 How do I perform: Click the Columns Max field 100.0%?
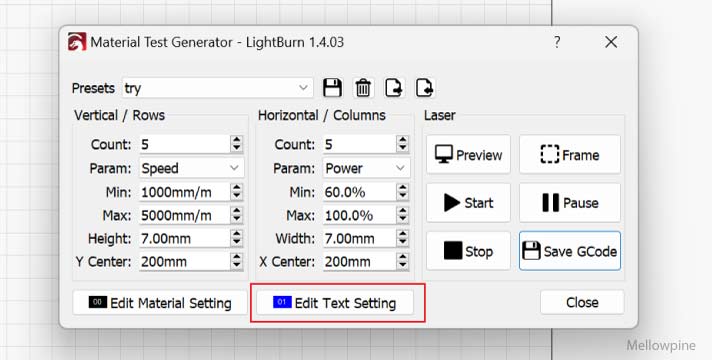(359, 215)
